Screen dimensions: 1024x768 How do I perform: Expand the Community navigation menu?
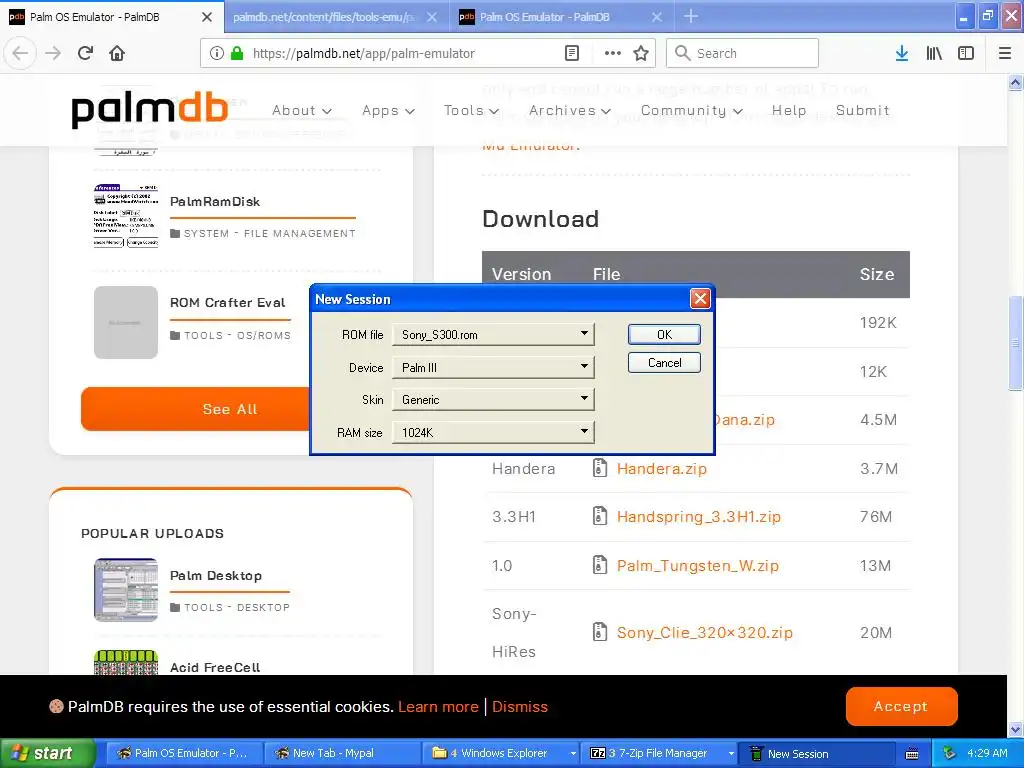[692, 110]
